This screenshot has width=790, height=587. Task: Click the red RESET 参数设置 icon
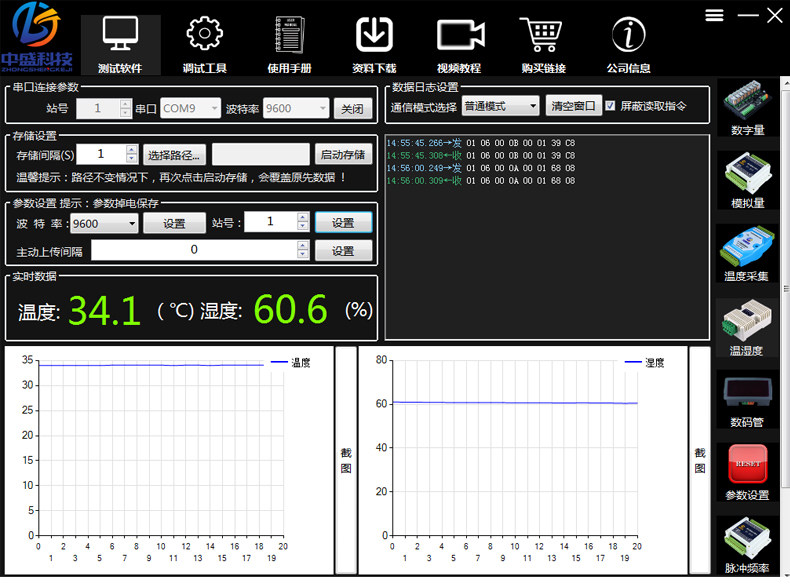pos(747,473)
